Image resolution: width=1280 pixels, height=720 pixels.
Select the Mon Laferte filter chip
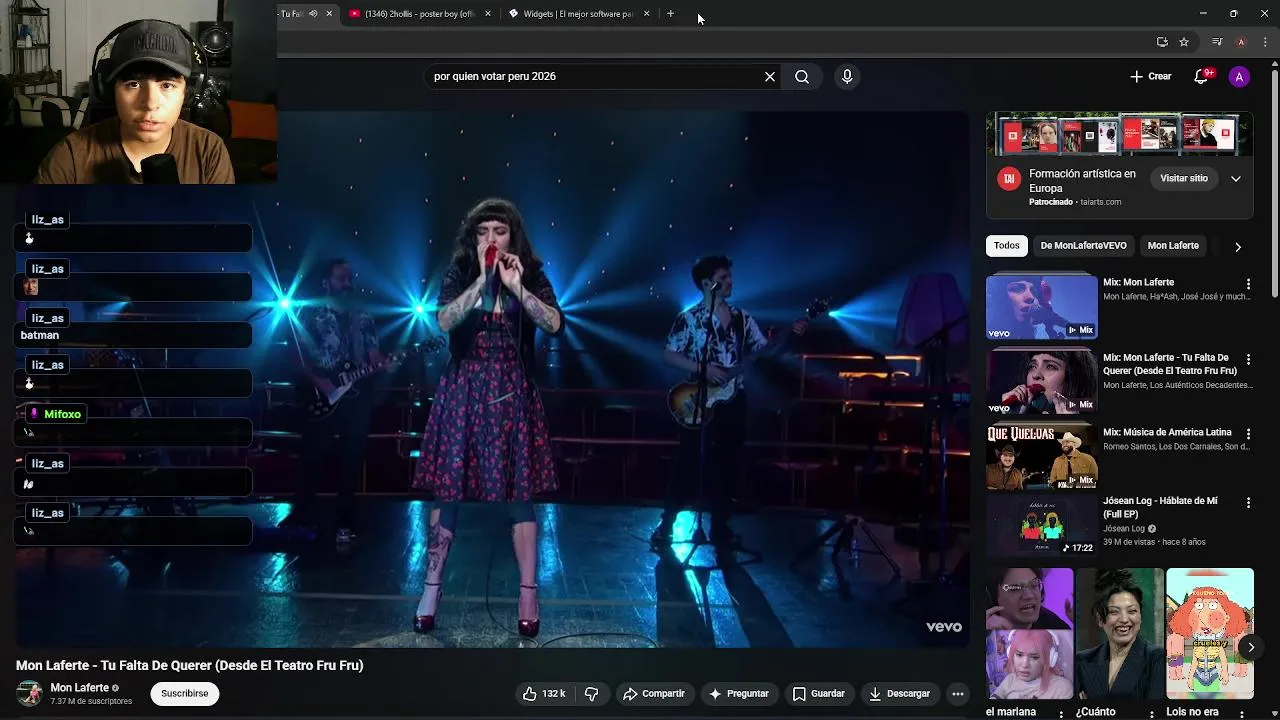point(1173,246)
